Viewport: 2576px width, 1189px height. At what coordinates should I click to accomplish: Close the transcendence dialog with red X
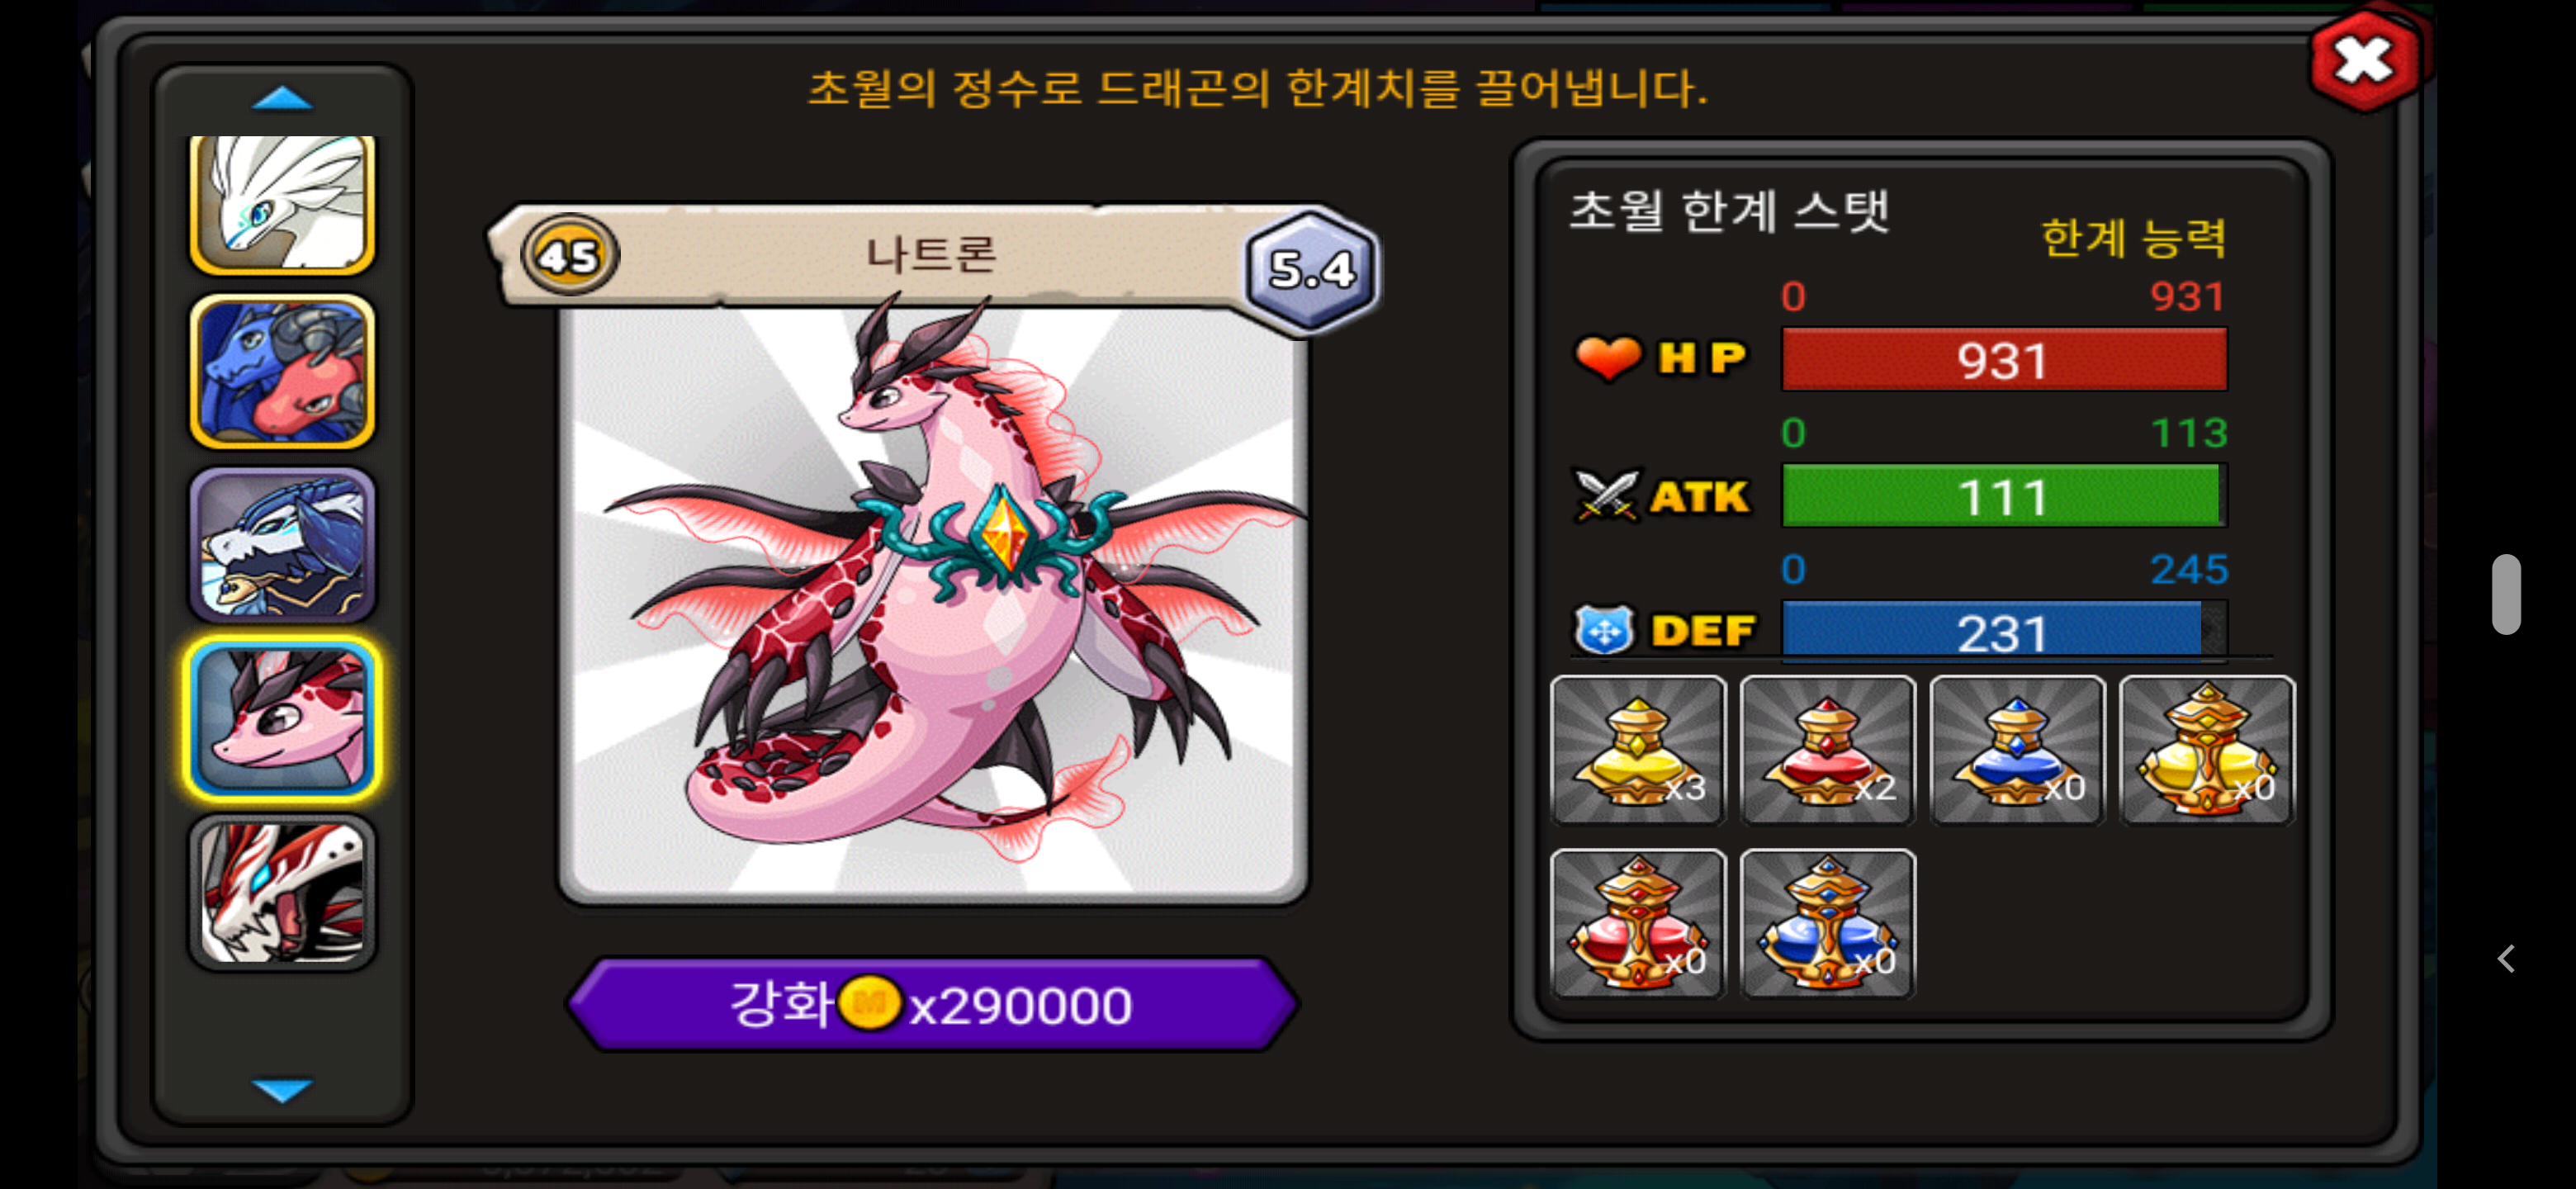point(2364,60)
